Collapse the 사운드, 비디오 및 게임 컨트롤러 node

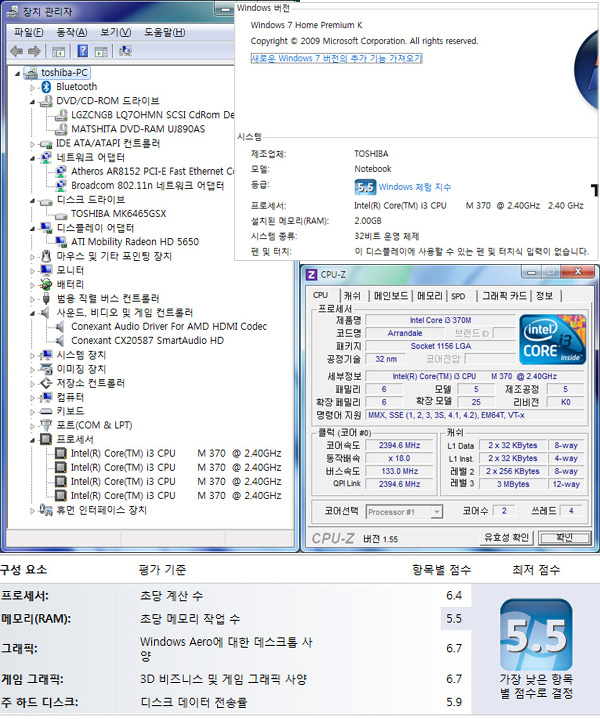[x=32, y=313]
